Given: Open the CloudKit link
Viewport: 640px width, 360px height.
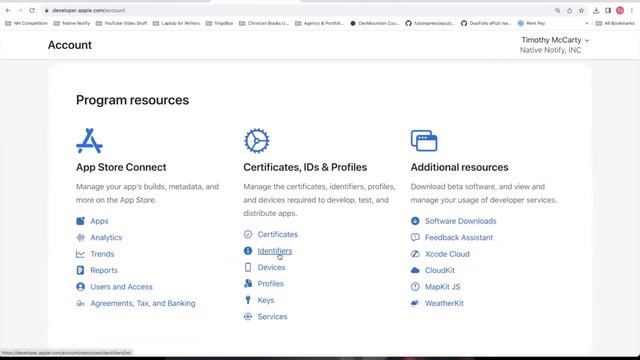Looking at the screenshot, I should pos(440,270).
